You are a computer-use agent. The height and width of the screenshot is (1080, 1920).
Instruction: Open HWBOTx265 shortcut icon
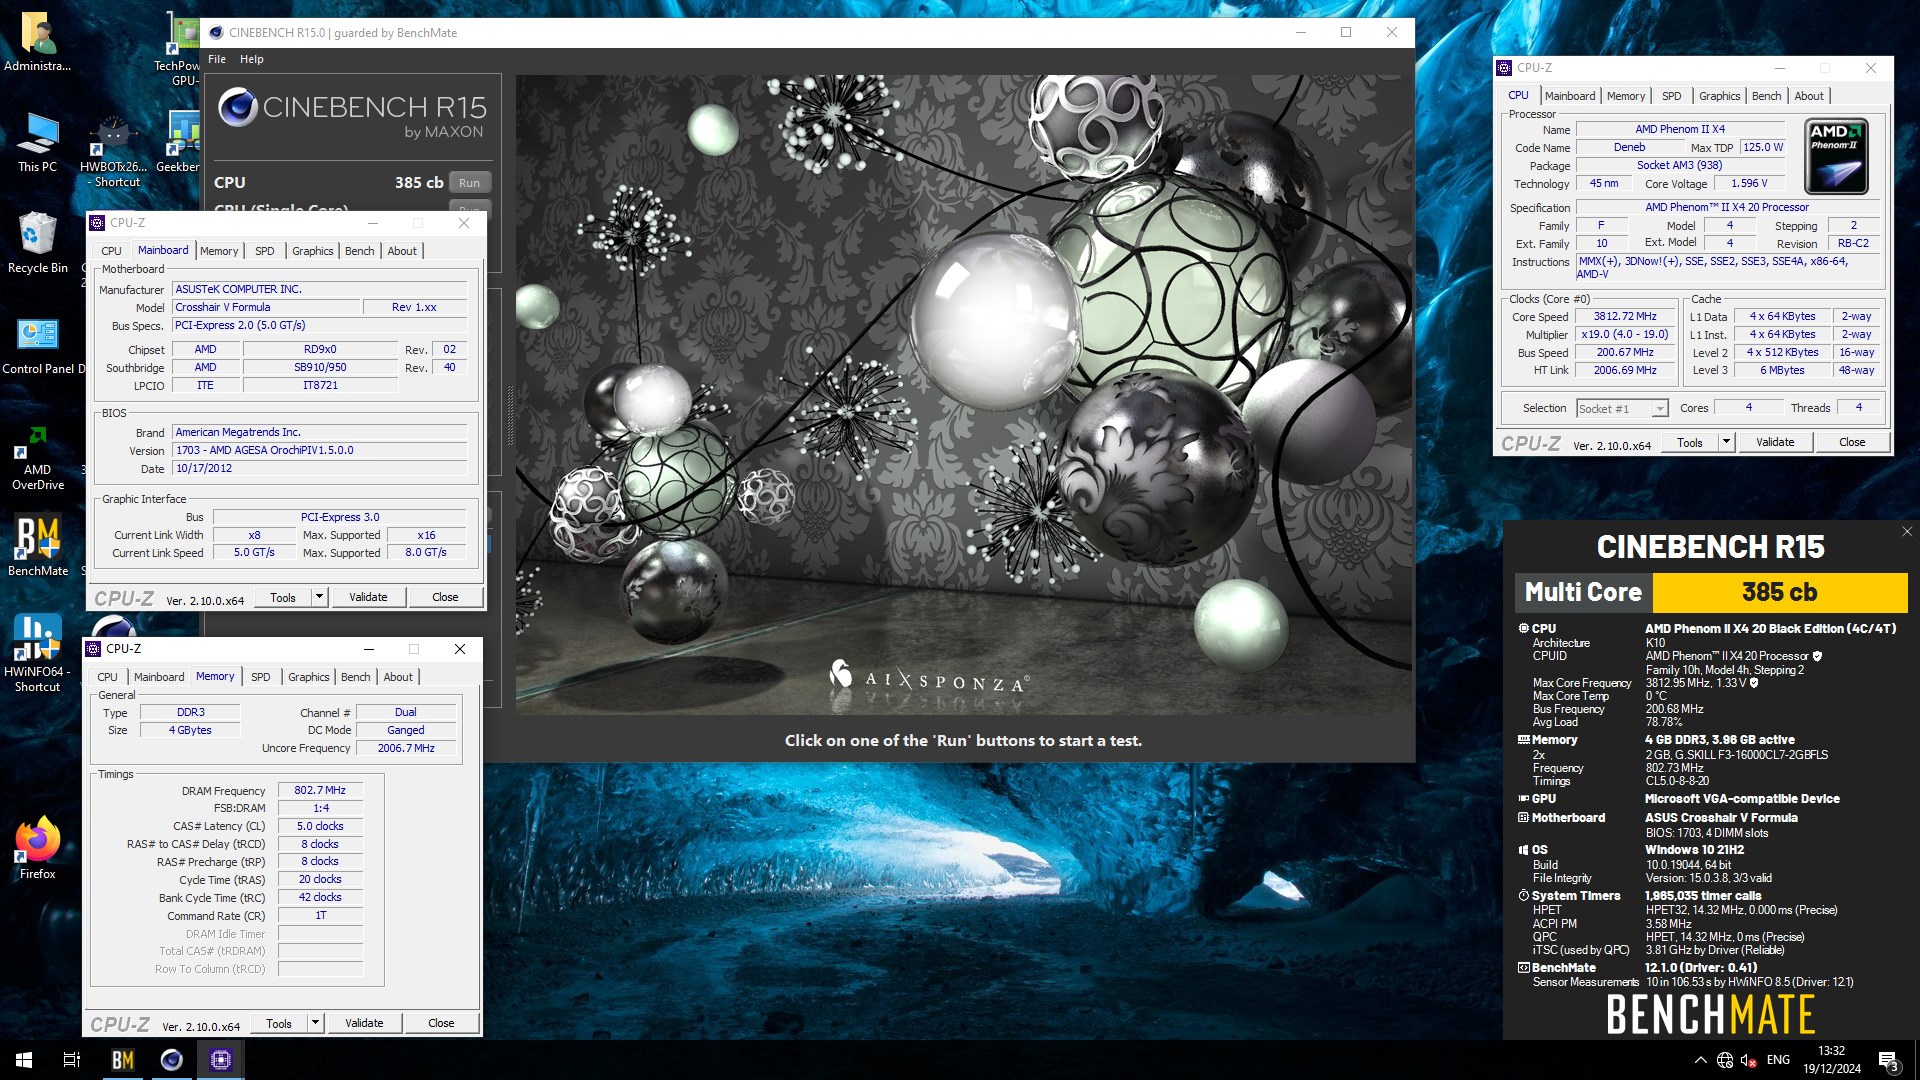coord(113,152)
